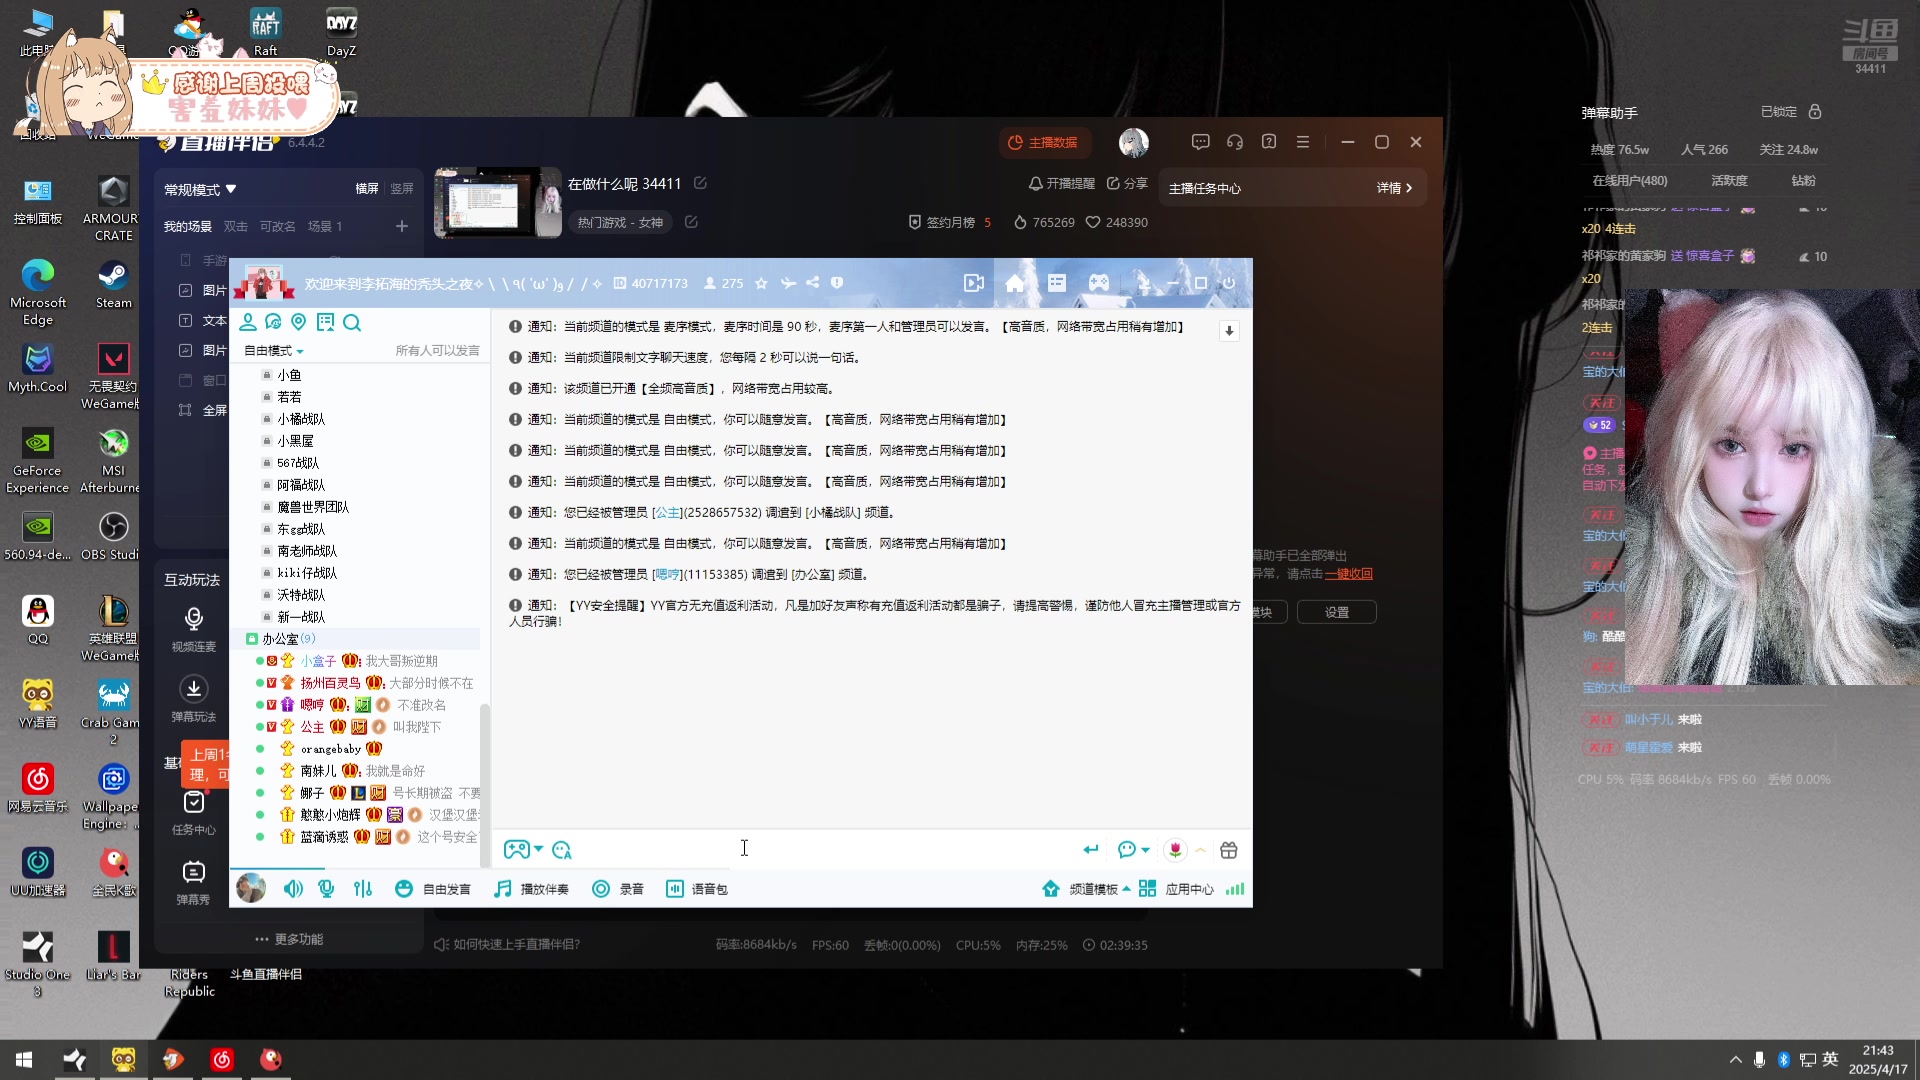Open the 常规模式 dropdown in 直播伴侣
The image size is (1920, 1080).
click(200, 189)
